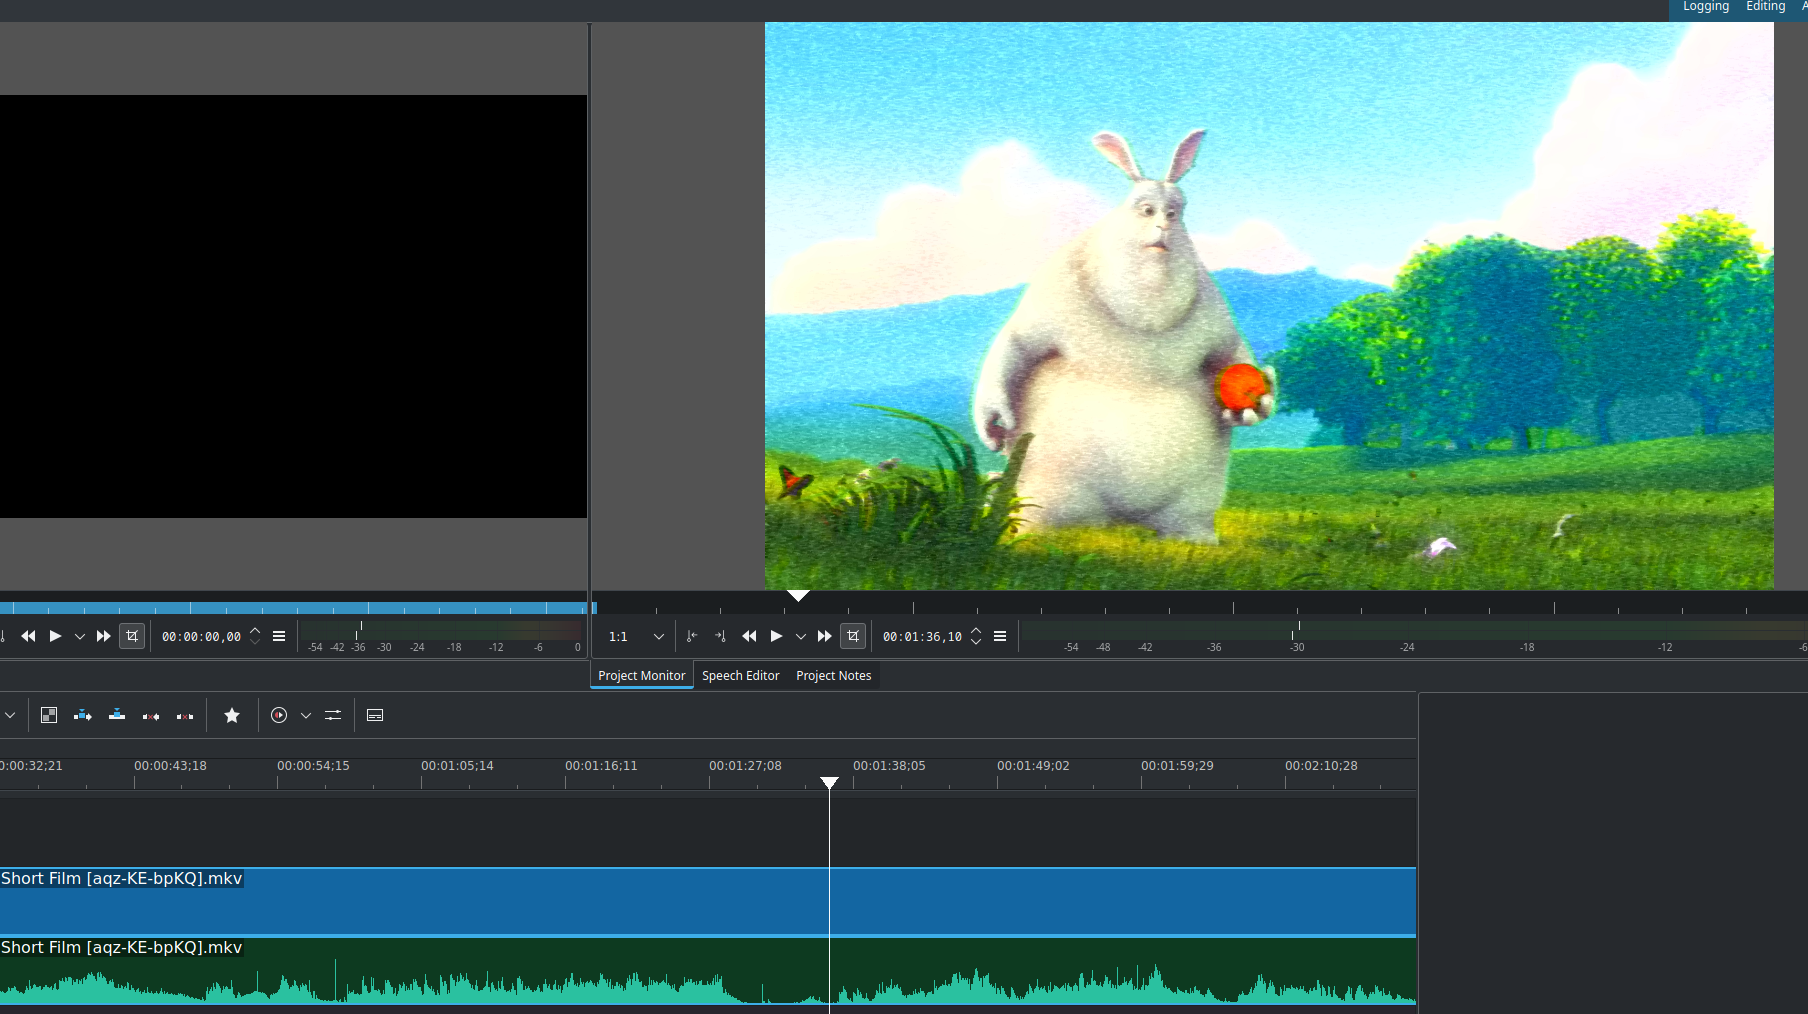Toggle zone crop button in clip monitor
This screenshot has width=1808, height=1014.
[132, 636]
